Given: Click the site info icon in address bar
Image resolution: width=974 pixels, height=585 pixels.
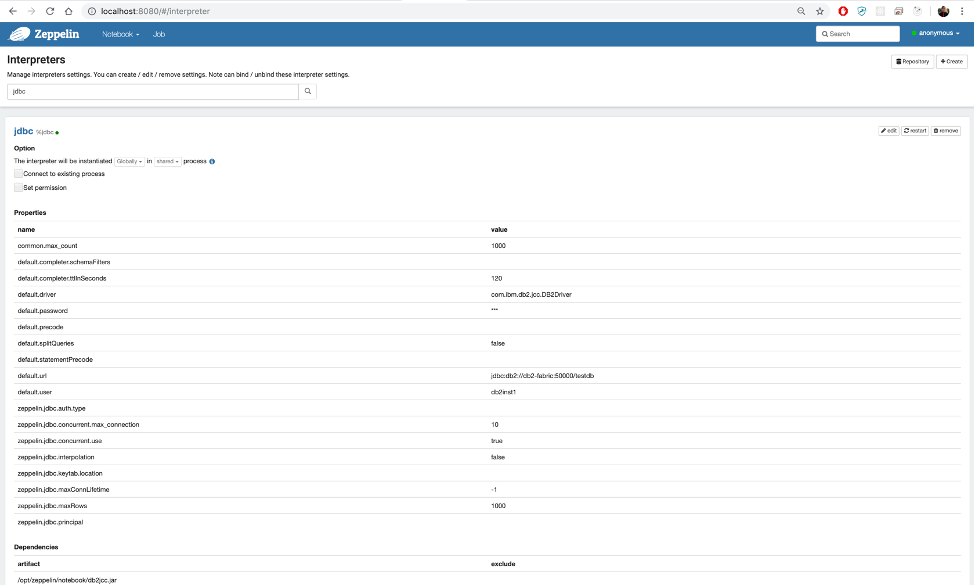Looking at the screenshot, I should point(92,11).
